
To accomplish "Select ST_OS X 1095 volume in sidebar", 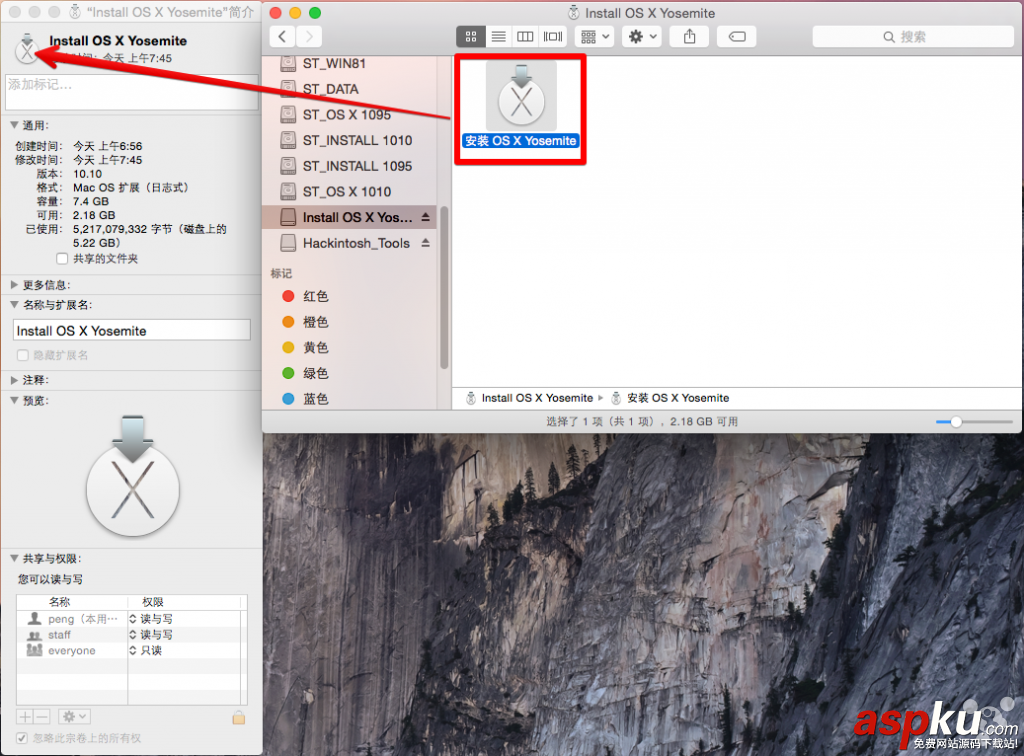I will point(349,114).
